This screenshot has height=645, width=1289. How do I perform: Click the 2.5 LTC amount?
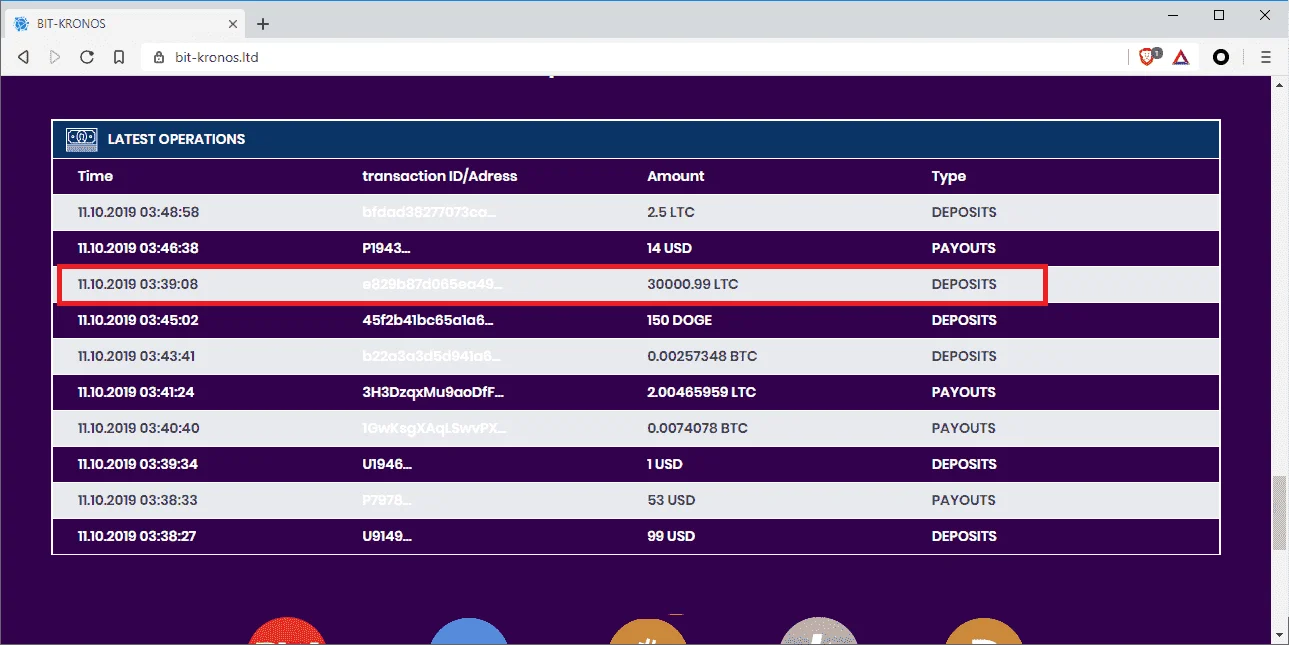point(671,212)
